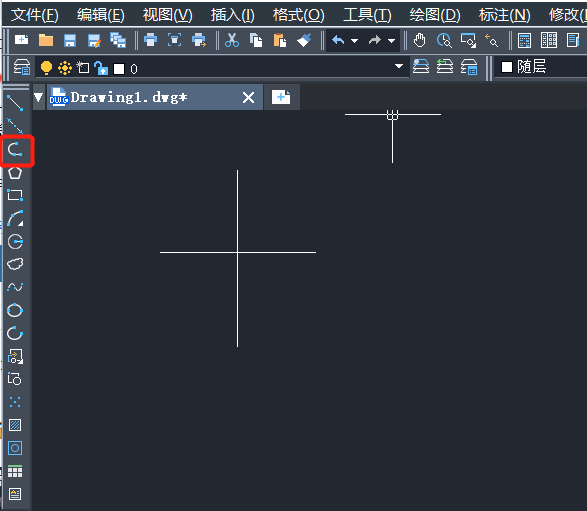Open the 绘图(D) menu
This screenshot has height=511, width=587.
tap(435, 15)
